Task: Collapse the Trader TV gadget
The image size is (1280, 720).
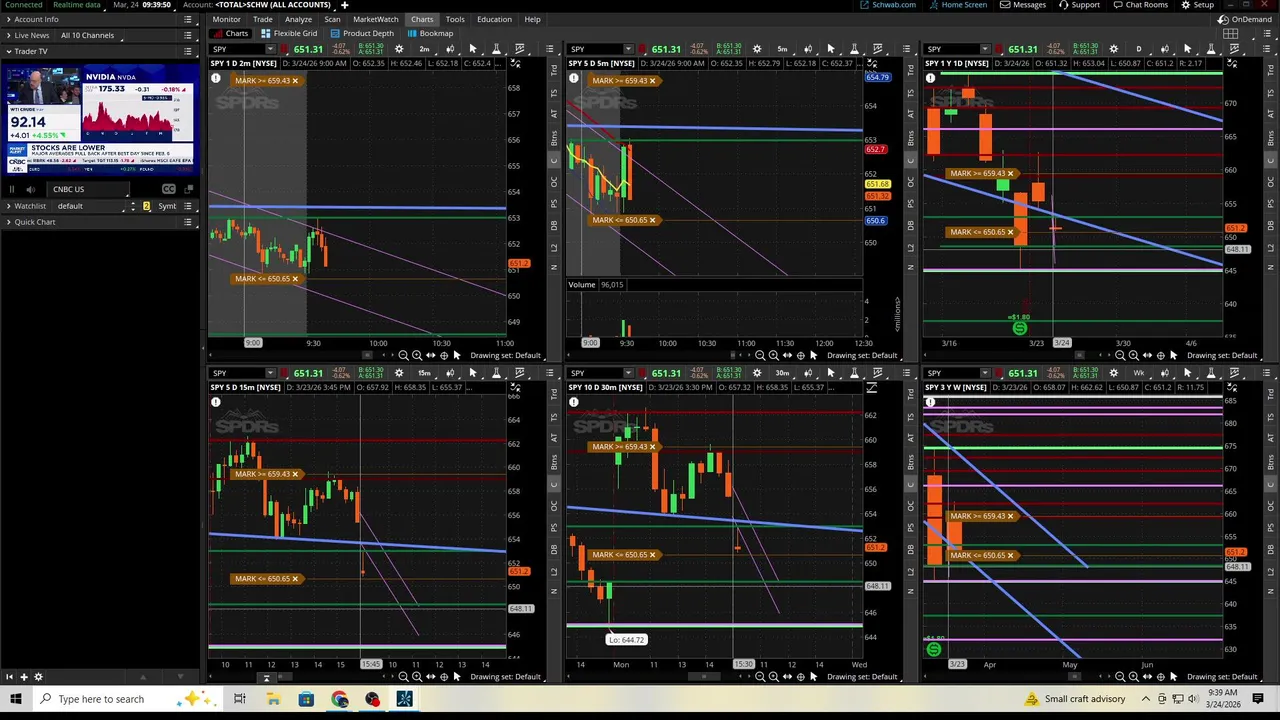Action: [8, 51]
